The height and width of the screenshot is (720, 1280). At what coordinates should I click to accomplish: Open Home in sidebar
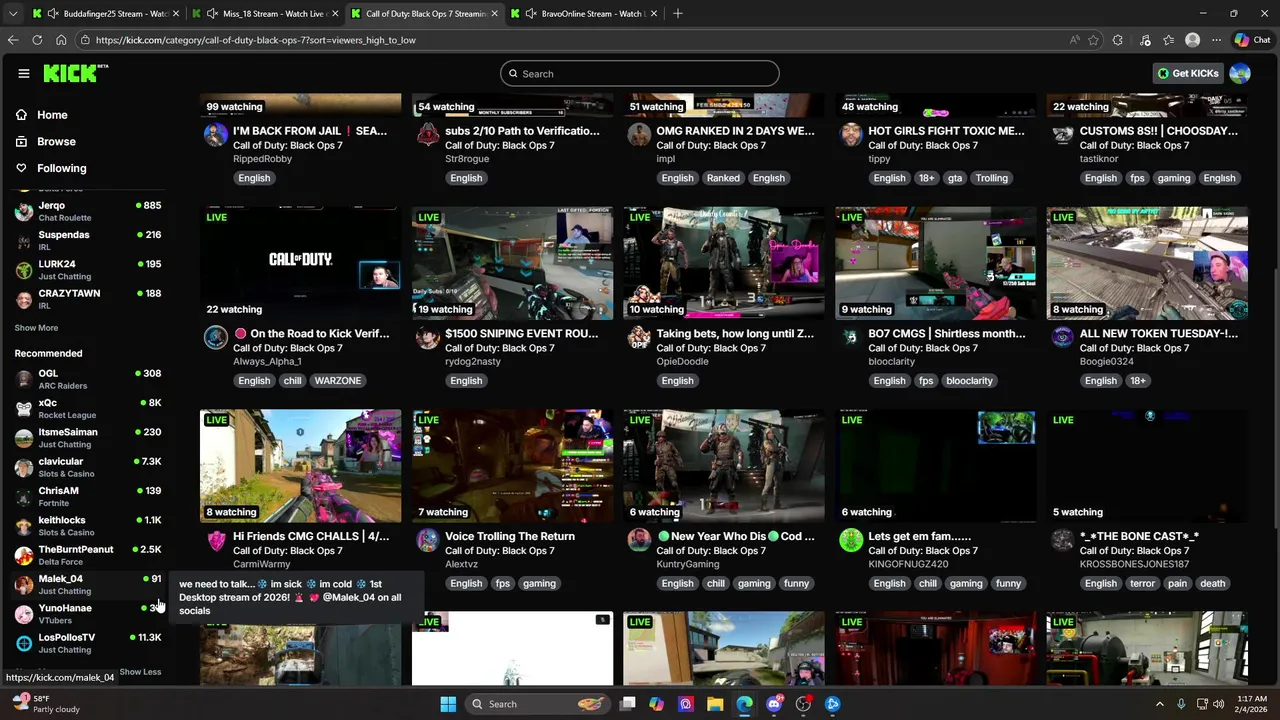click(52, 115)
